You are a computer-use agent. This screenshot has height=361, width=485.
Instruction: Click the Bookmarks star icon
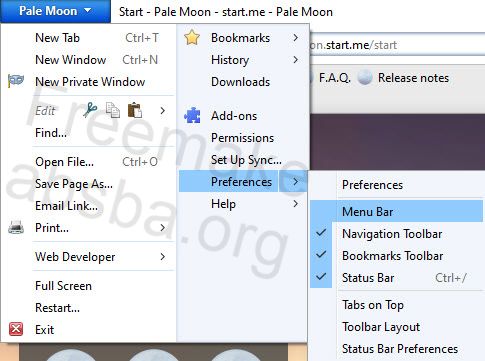192,37
